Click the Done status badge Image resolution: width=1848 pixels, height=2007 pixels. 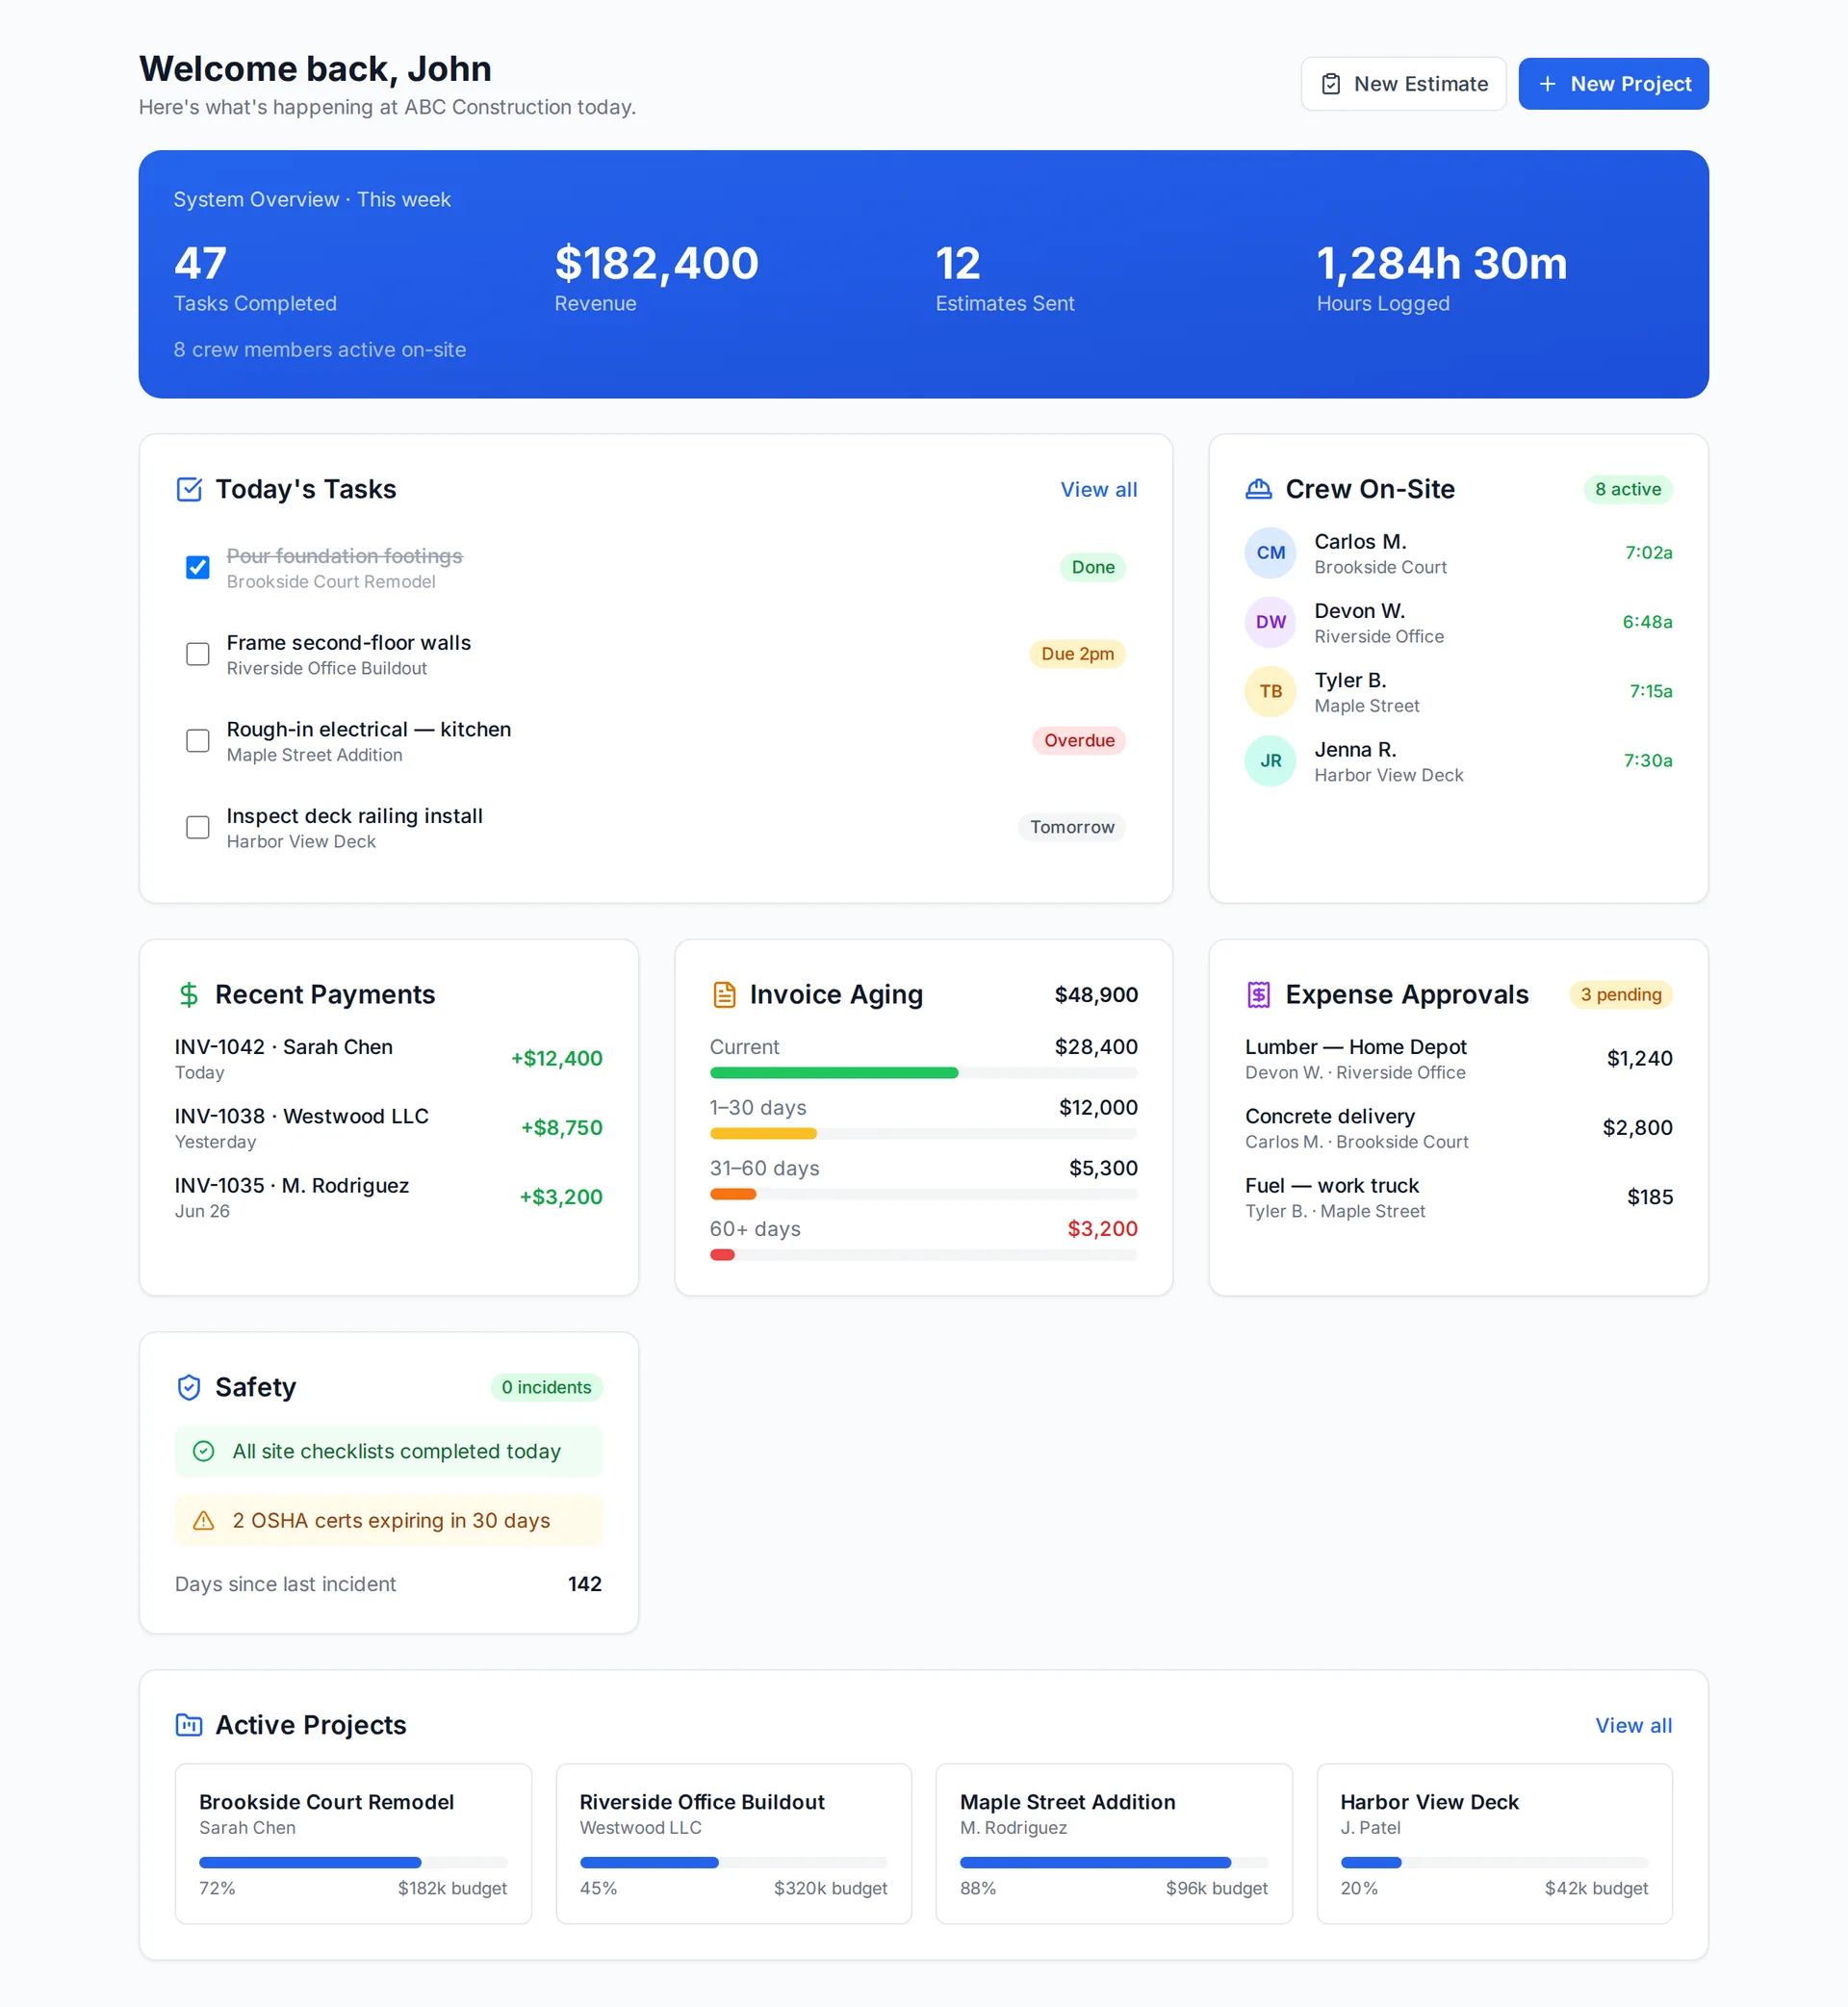pos(1092,567)
